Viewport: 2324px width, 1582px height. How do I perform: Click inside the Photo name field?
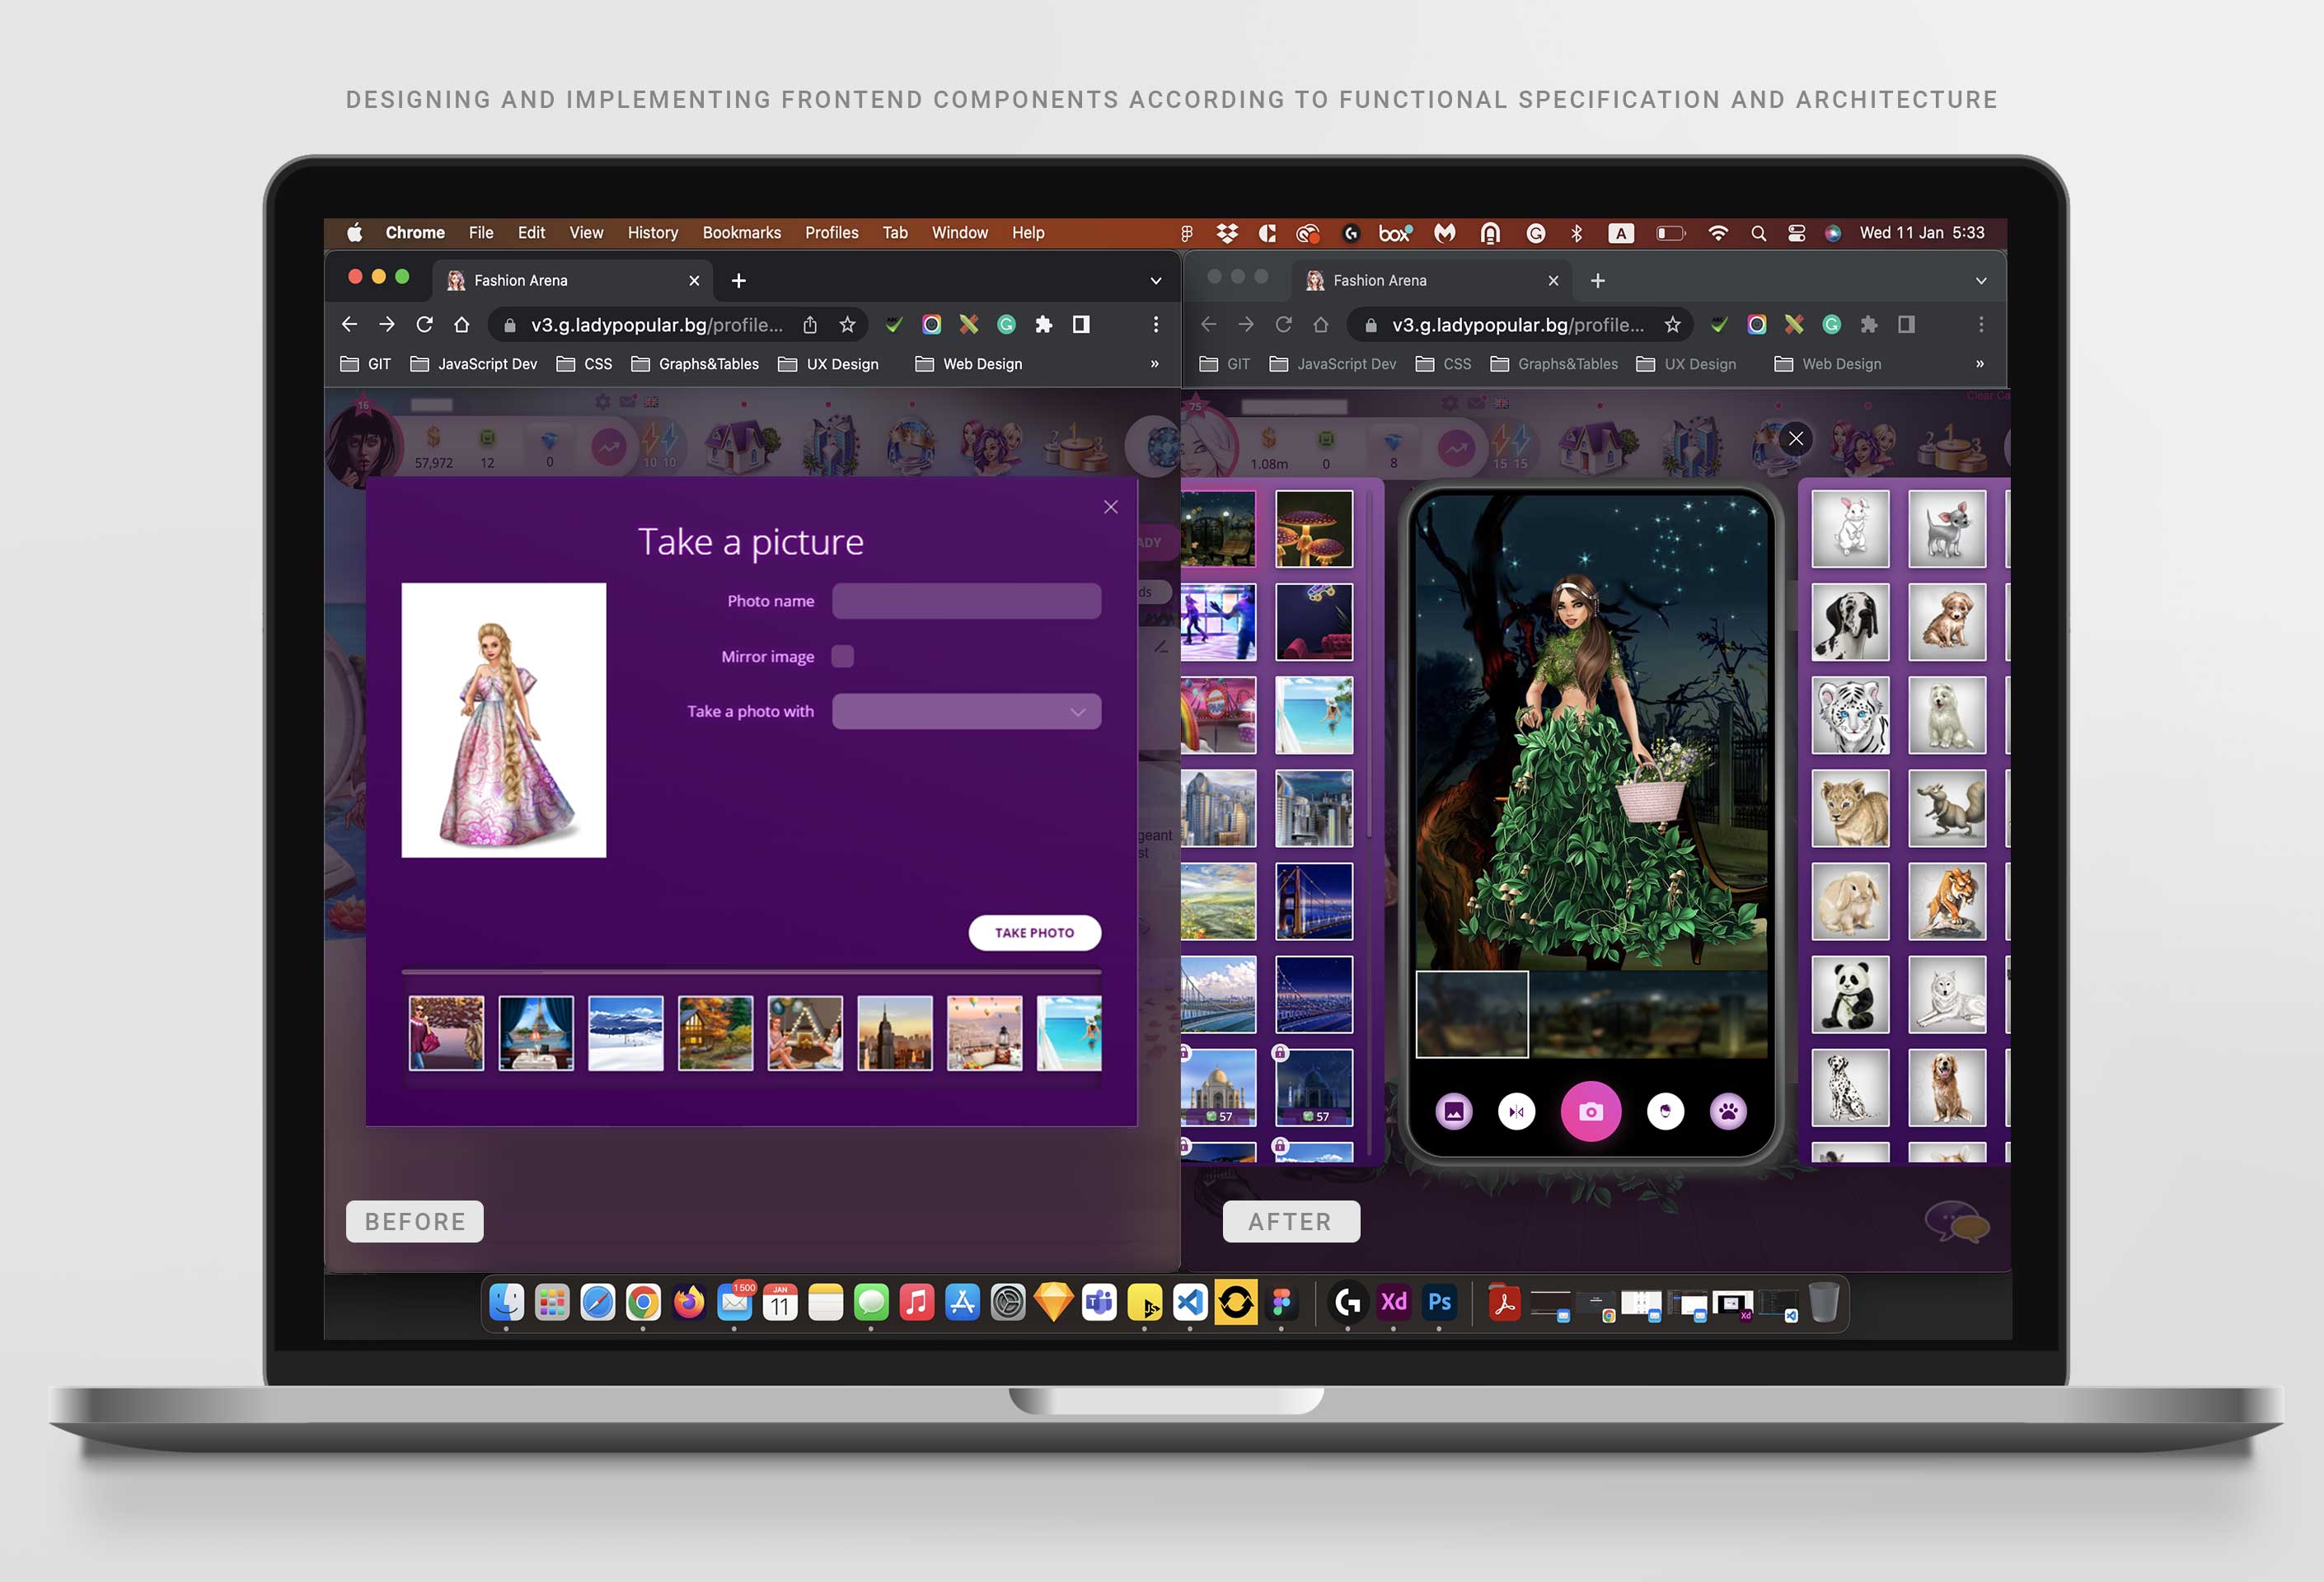point(966,601)
